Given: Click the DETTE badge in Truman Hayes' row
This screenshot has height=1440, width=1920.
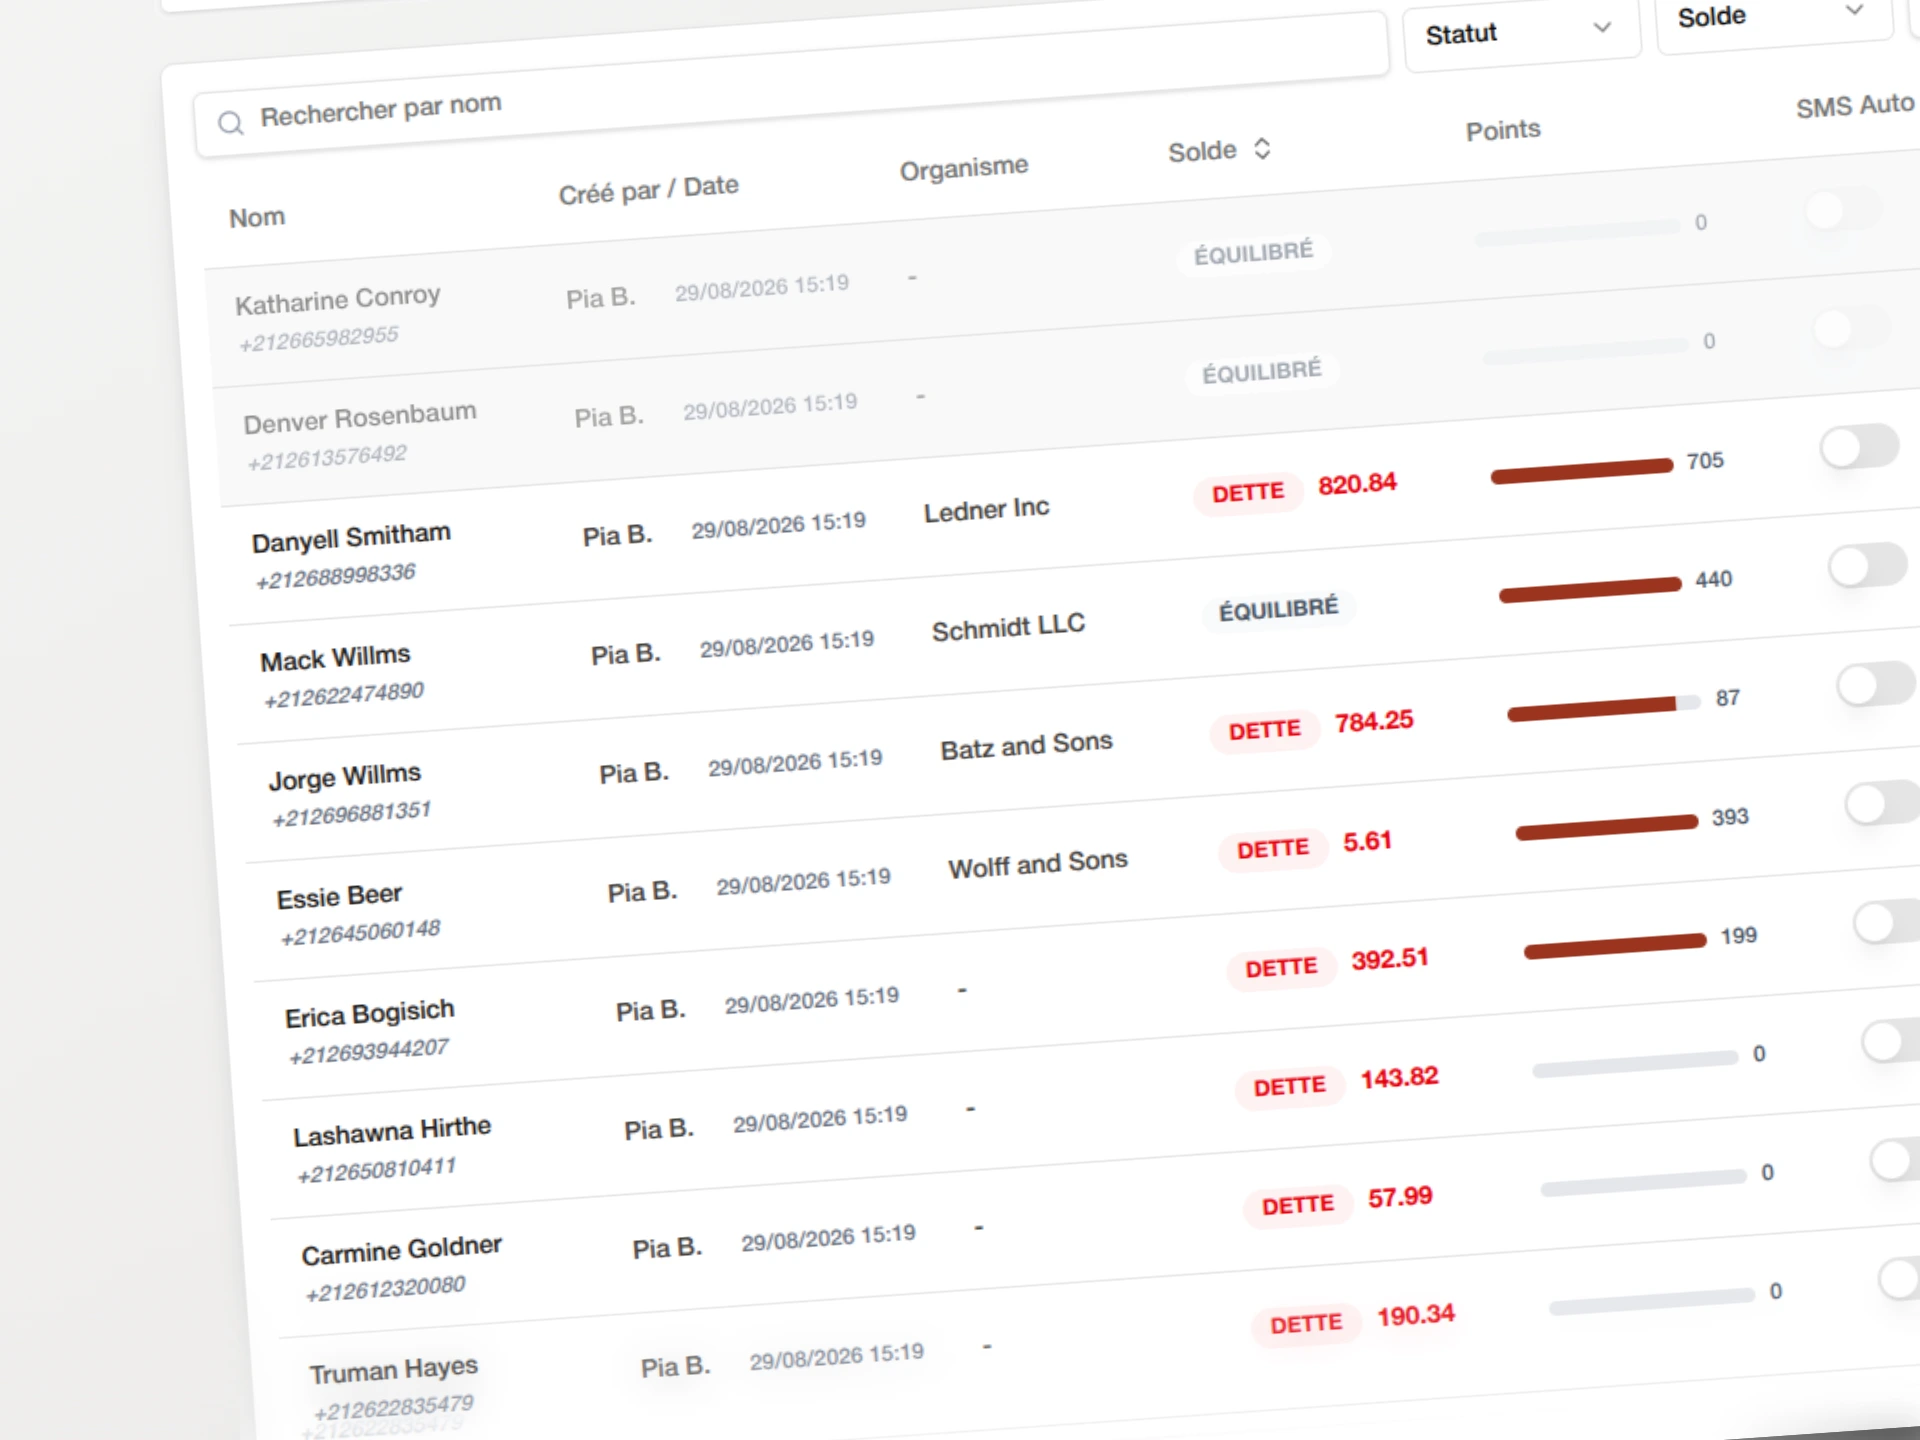Looking at the screenshot, I should tap(1306, 1325).
